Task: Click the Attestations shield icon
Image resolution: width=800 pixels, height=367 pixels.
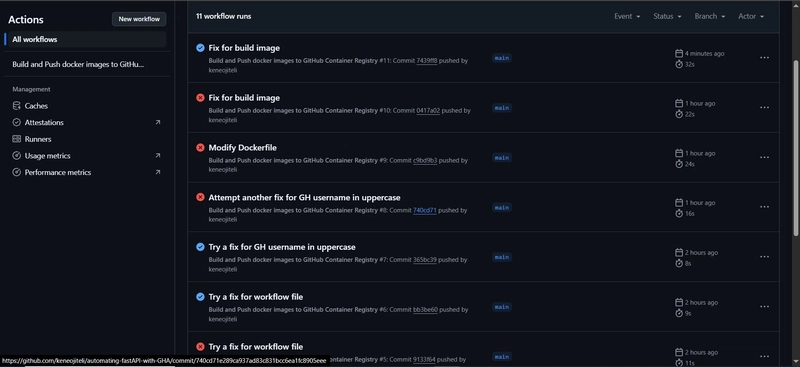Action: pos(16,123)
